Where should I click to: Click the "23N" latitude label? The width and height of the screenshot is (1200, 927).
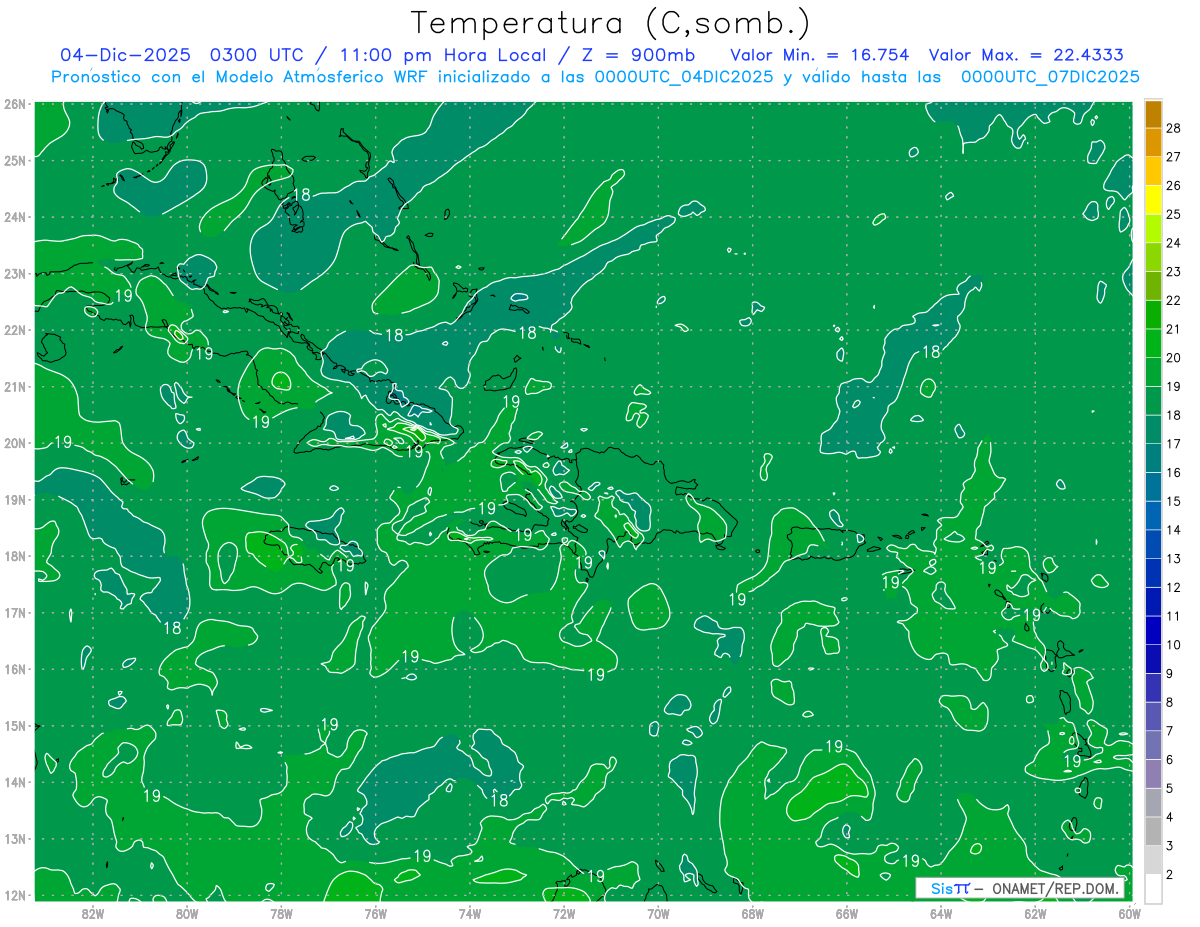(x=15, y=273)
